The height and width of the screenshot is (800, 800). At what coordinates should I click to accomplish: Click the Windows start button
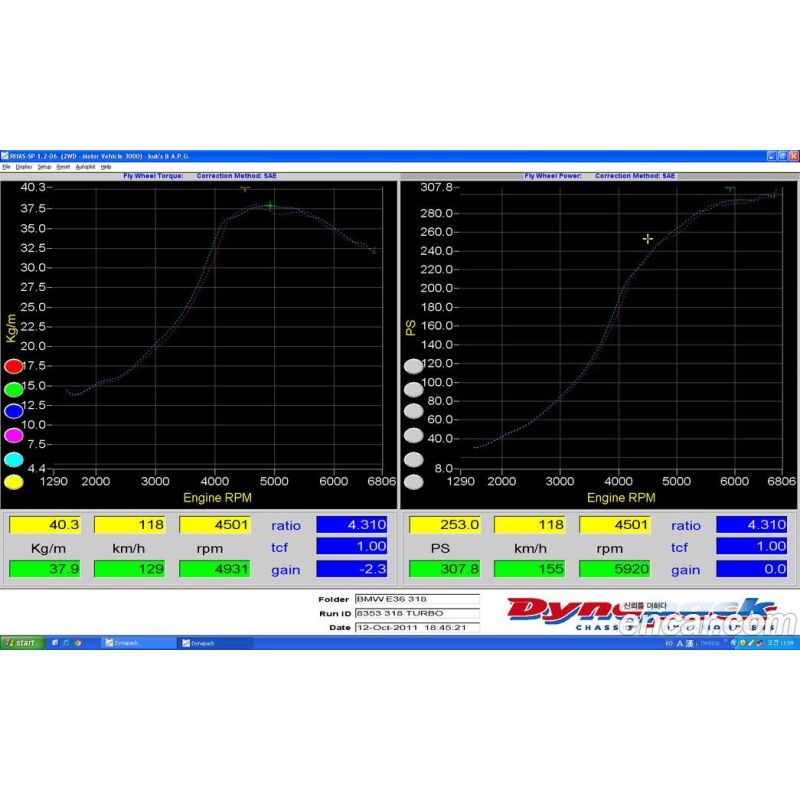[22, 643]
